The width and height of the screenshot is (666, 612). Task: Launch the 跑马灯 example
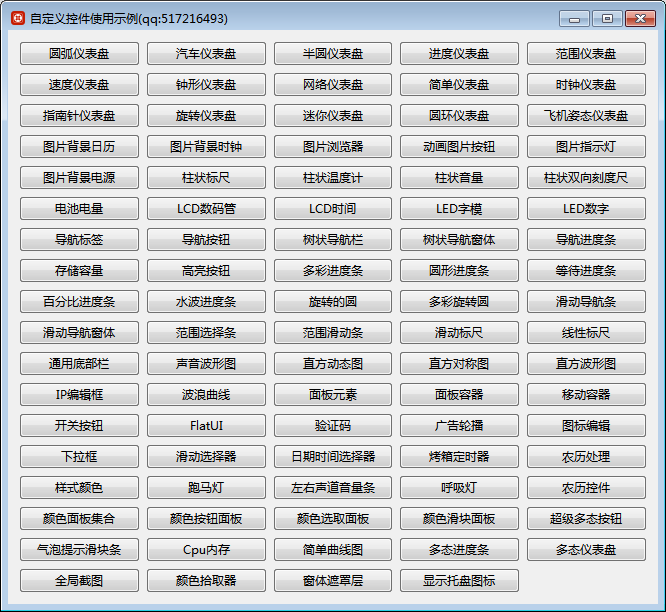[206, 488]
